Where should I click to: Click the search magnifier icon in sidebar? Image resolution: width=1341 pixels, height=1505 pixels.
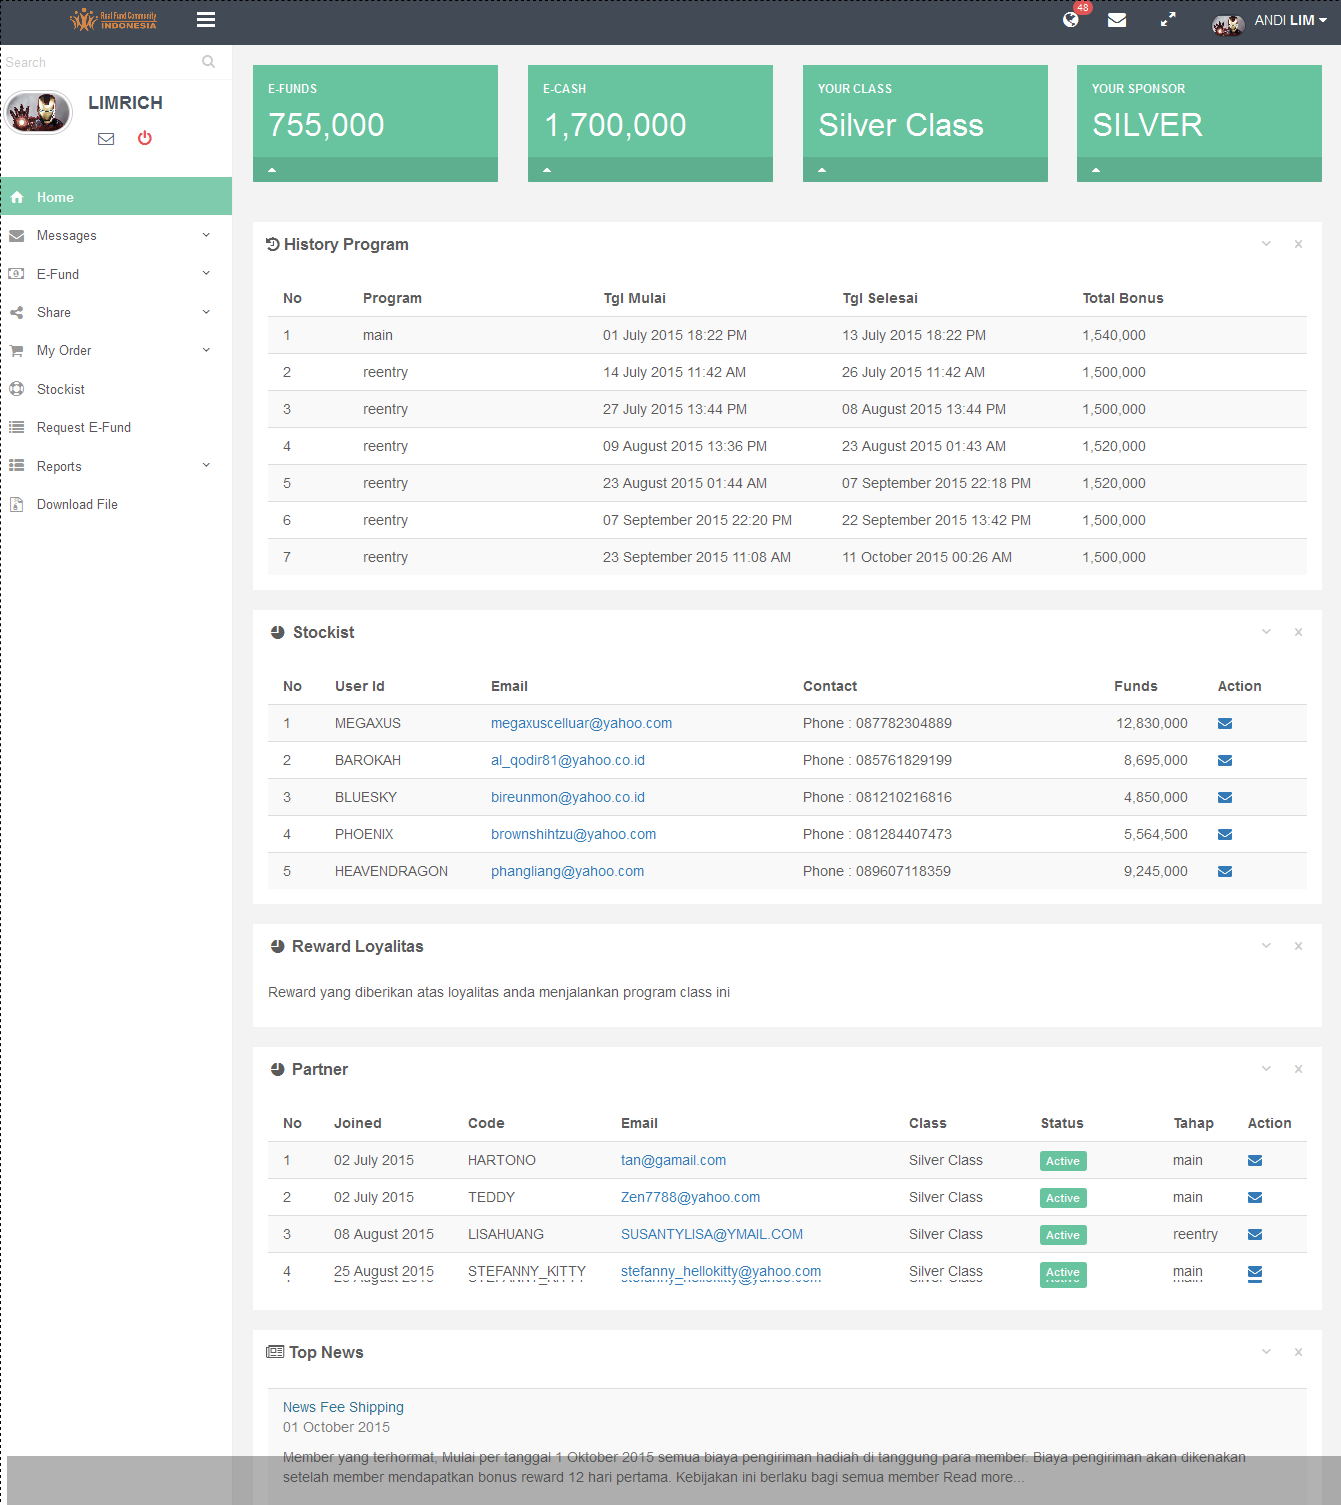tap(208, 62)
